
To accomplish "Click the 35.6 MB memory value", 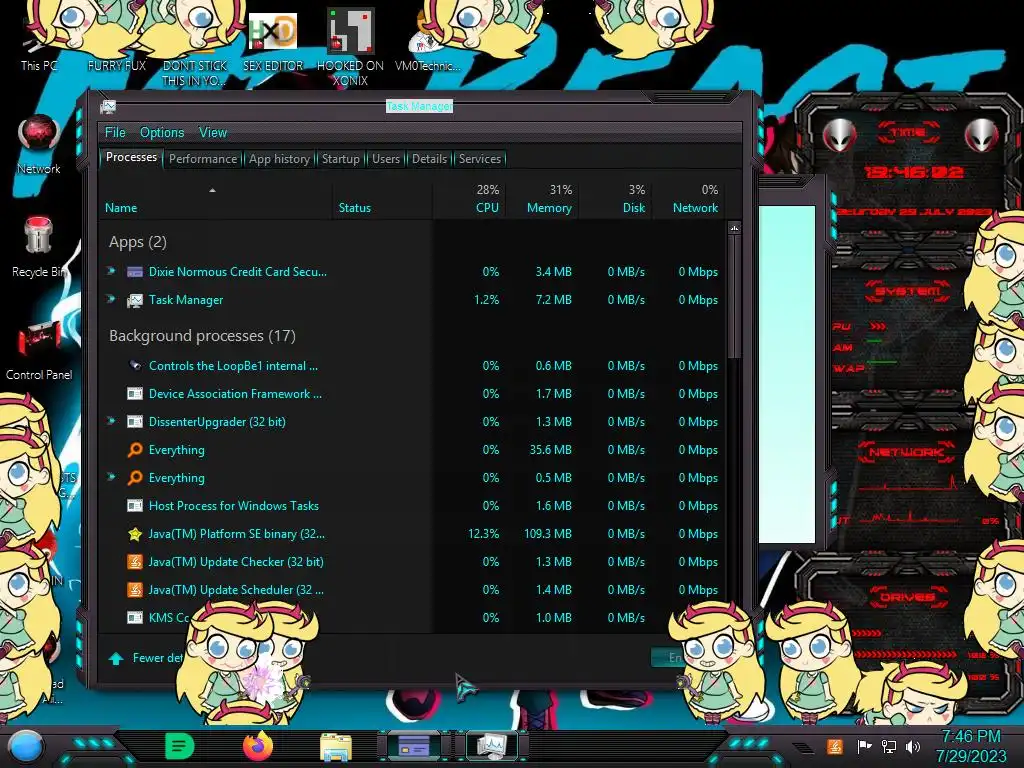I will [551, 450].
